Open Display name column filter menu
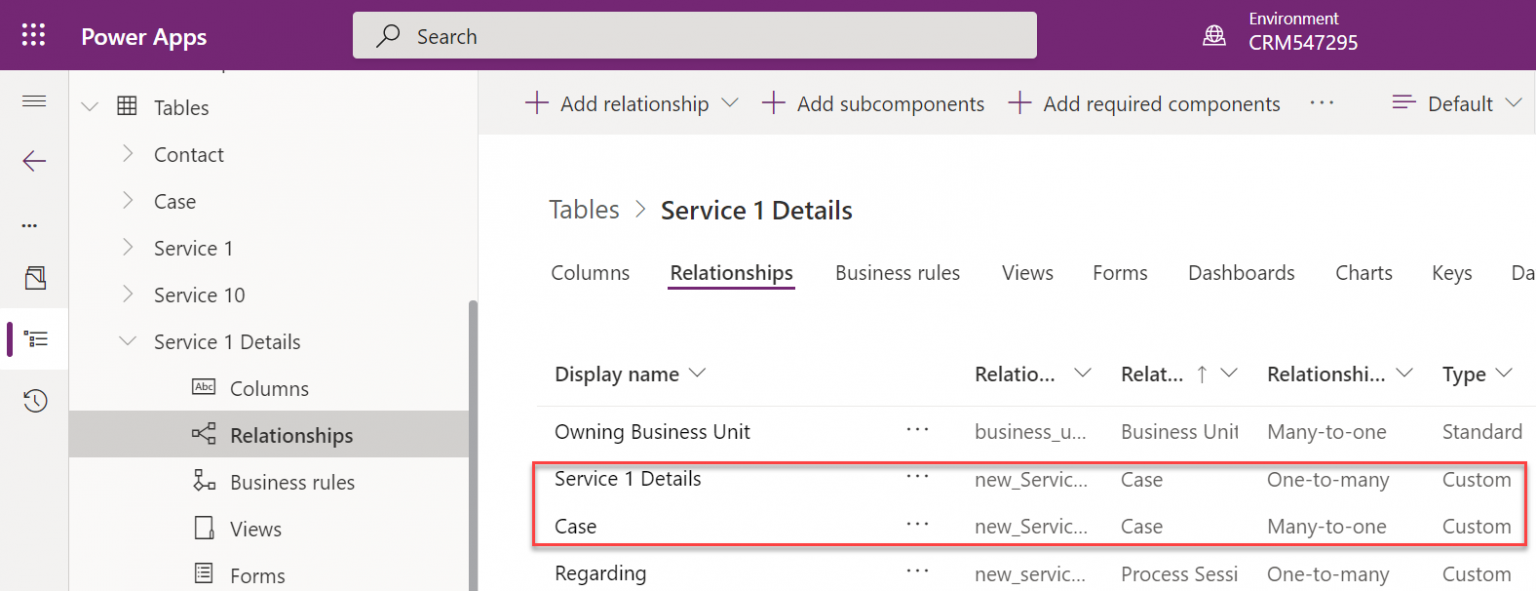The image size is (1536, 591). (x=697, y=373)
